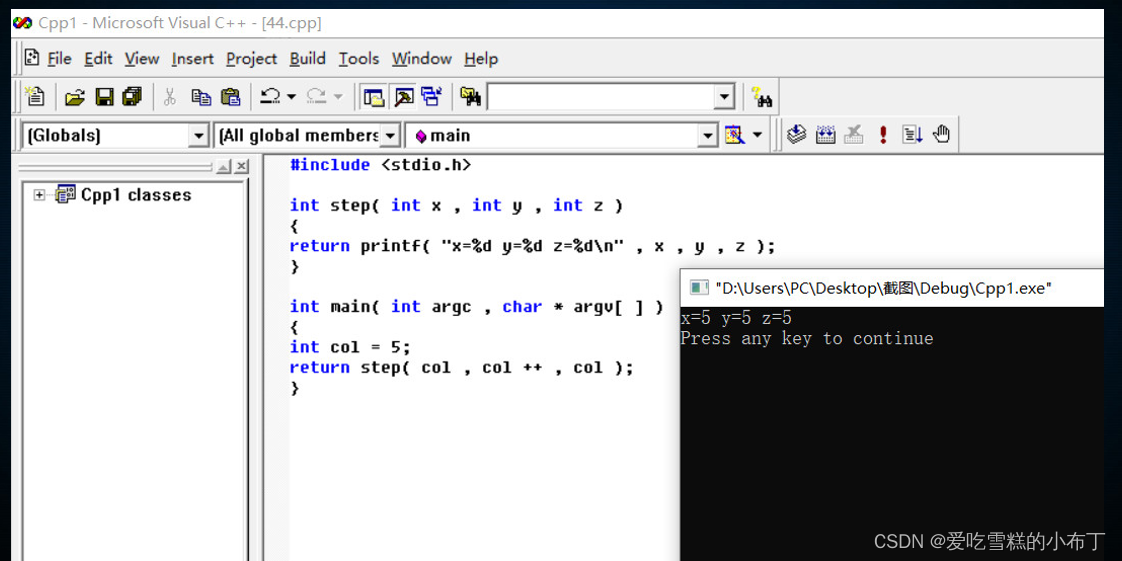Image resolution: width=1122 pixels, height=561 pixels.
Task: Click the WizardBar actions wand icon
Action: tap(734, 135)
